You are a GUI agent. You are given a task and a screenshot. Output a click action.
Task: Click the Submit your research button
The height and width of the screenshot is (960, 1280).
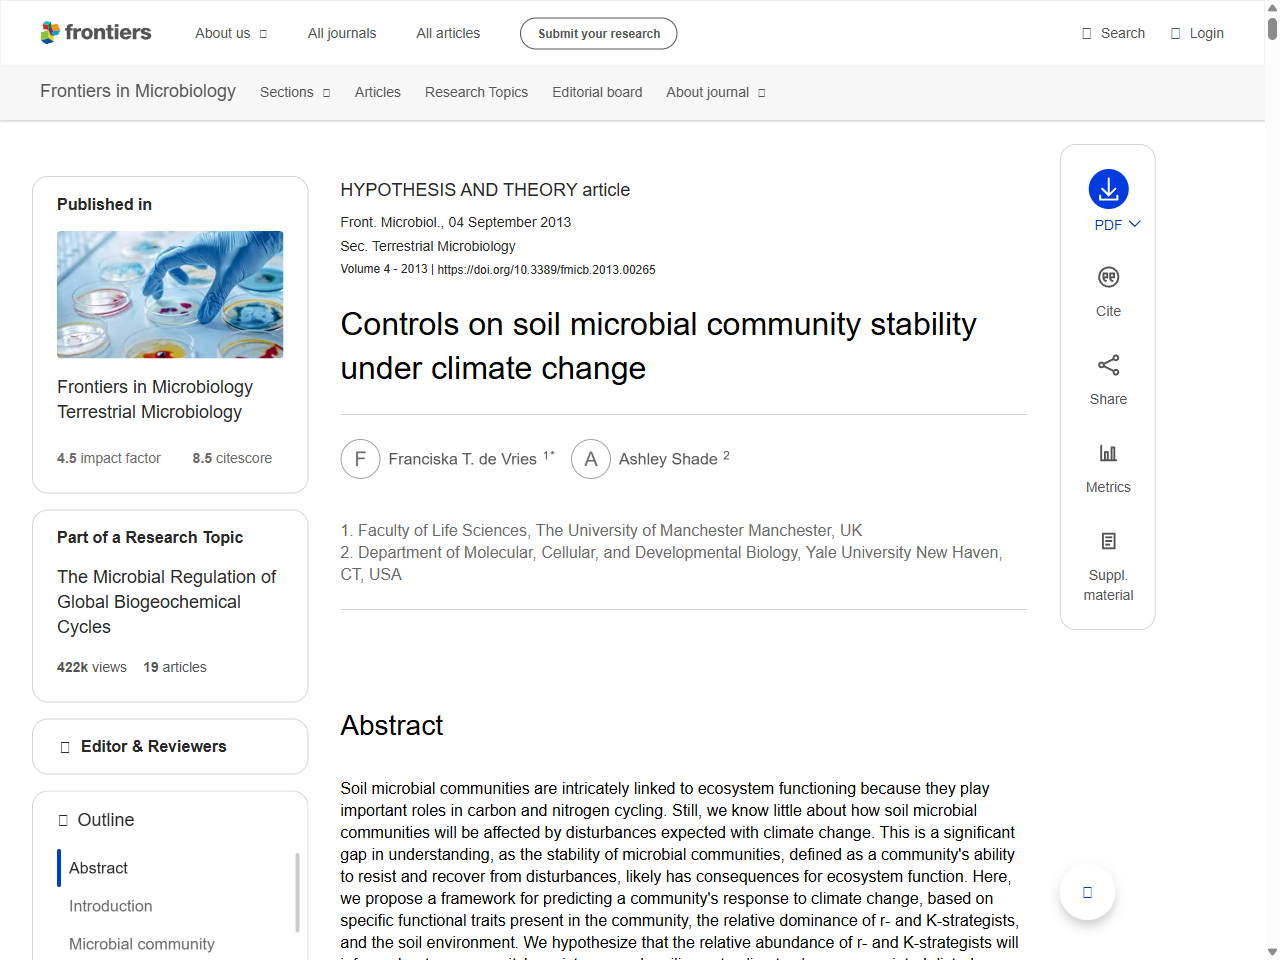pyautogui.click(x=598, y=33)
